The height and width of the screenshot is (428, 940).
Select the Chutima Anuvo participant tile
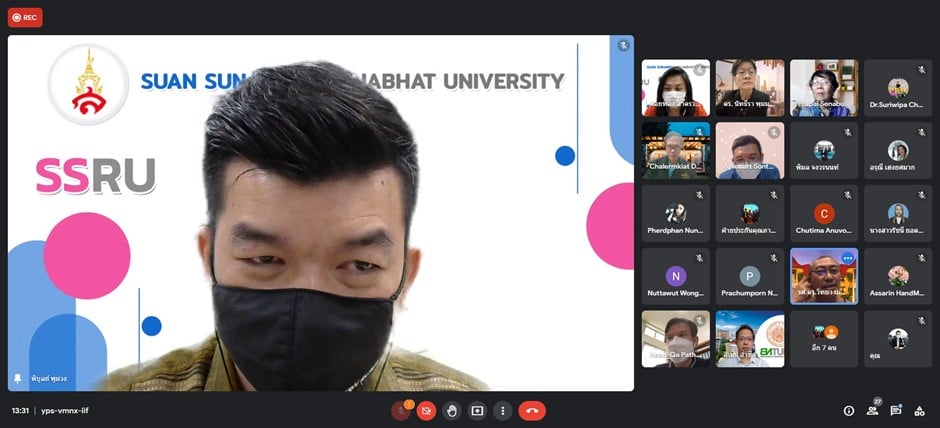point(824,213)
